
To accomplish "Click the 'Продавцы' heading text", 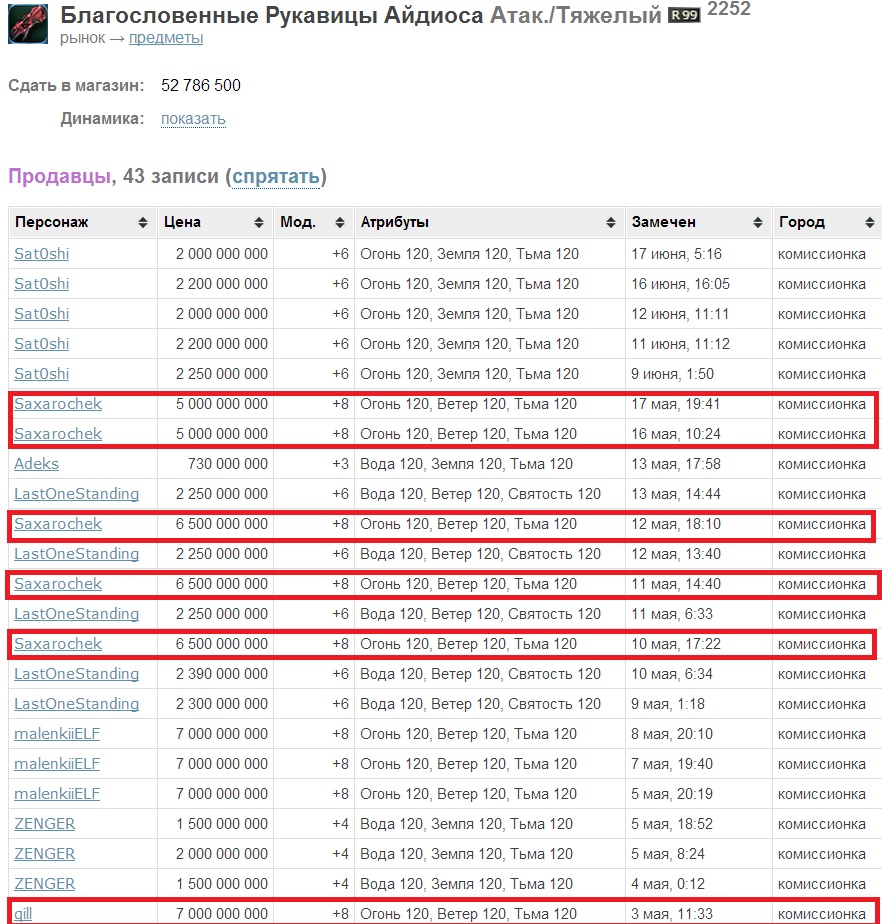I will (x=60, y=176).
